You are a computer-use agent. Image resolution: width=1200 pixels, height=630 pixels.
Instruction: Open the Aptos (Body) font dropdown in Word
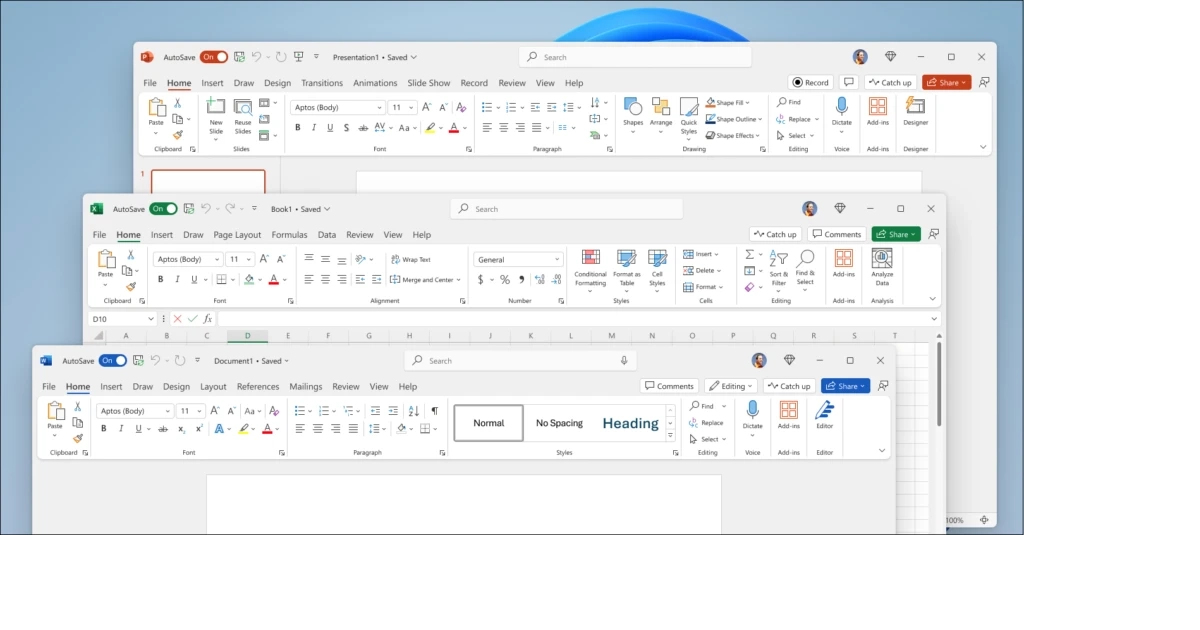point(166,411)
